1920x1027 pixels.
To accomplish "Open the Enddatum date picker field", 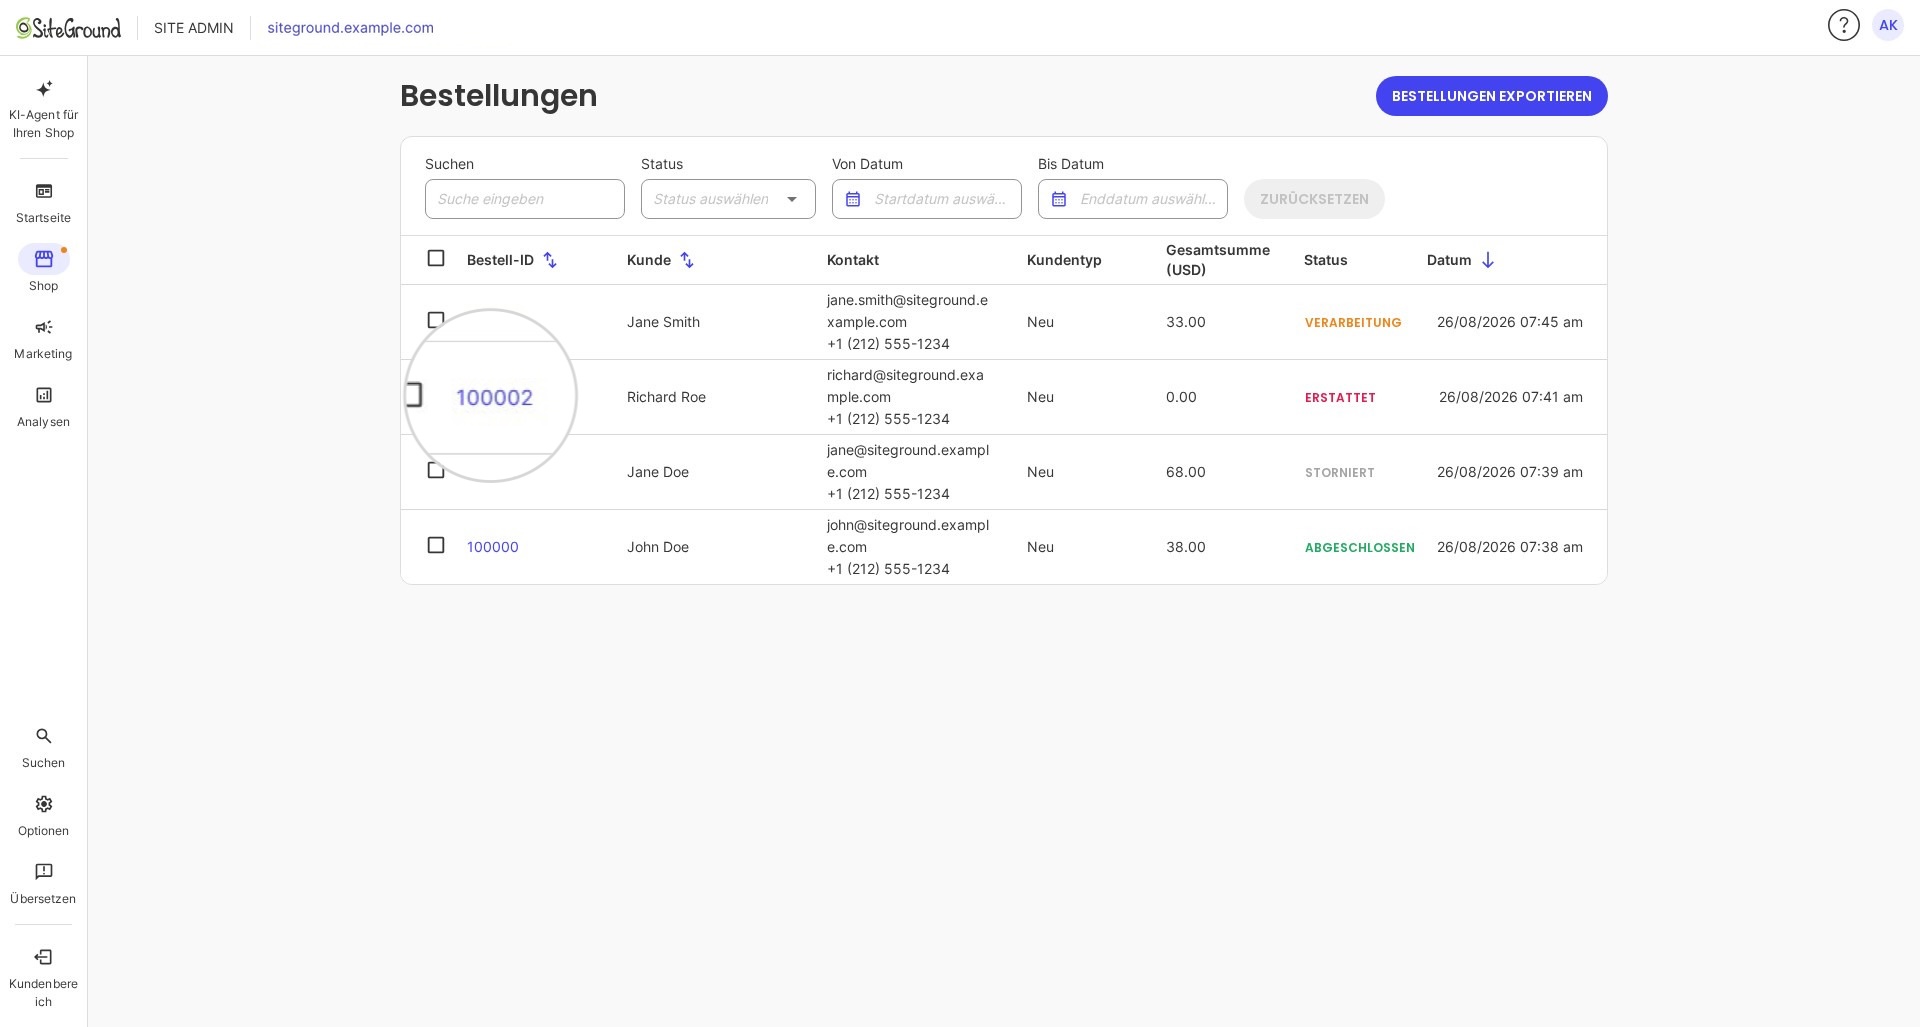I will [1133, 199].
